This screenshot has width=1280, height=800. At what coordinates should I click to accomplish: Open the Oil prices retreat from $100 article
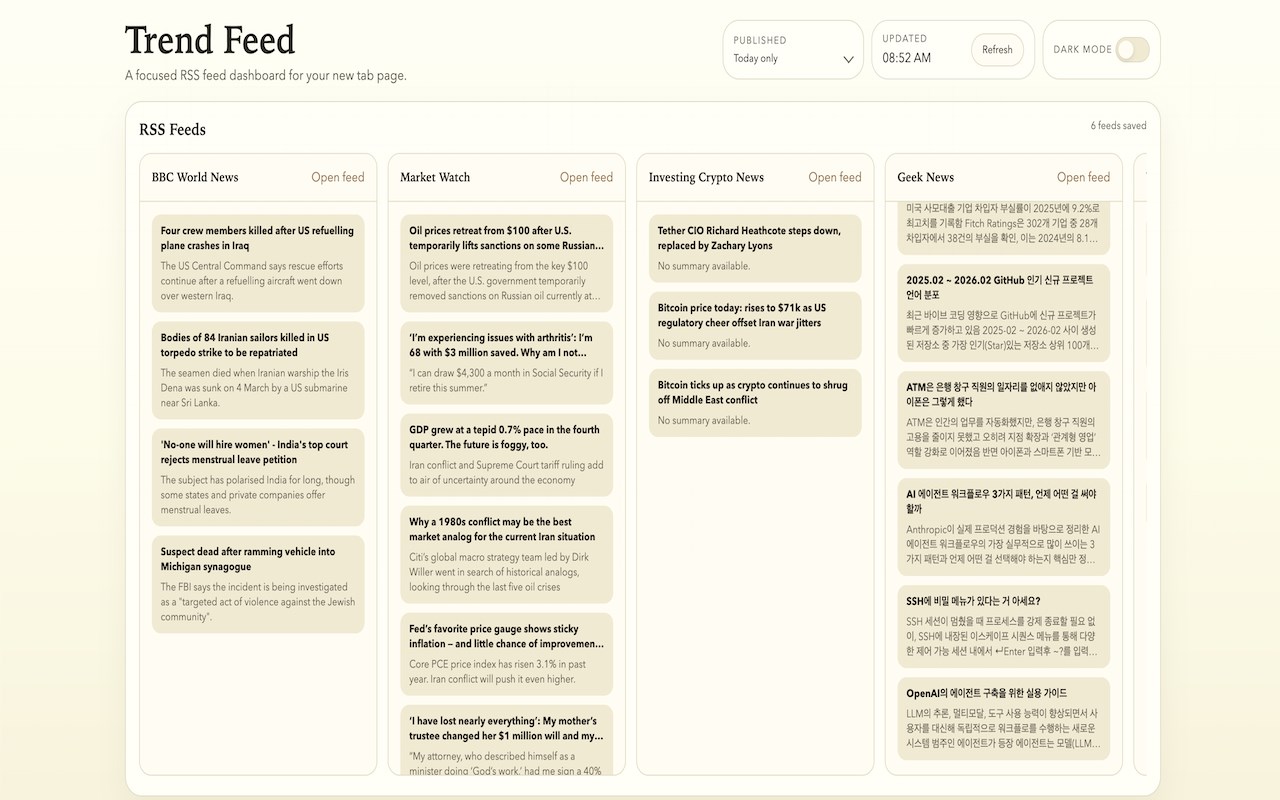point(507,263)
